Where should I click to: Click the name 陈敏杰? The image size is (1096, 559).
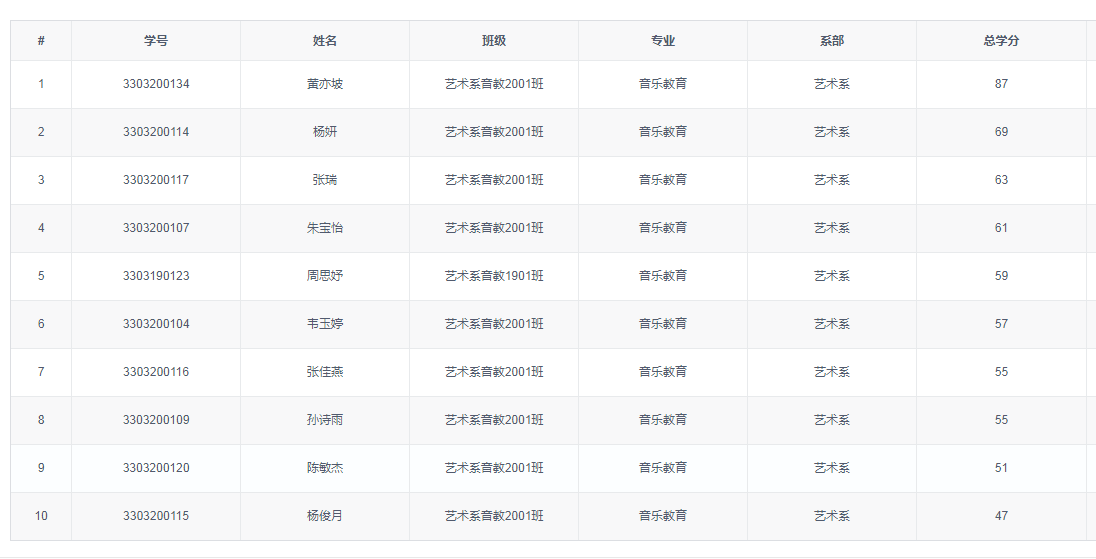pos(324,468)
